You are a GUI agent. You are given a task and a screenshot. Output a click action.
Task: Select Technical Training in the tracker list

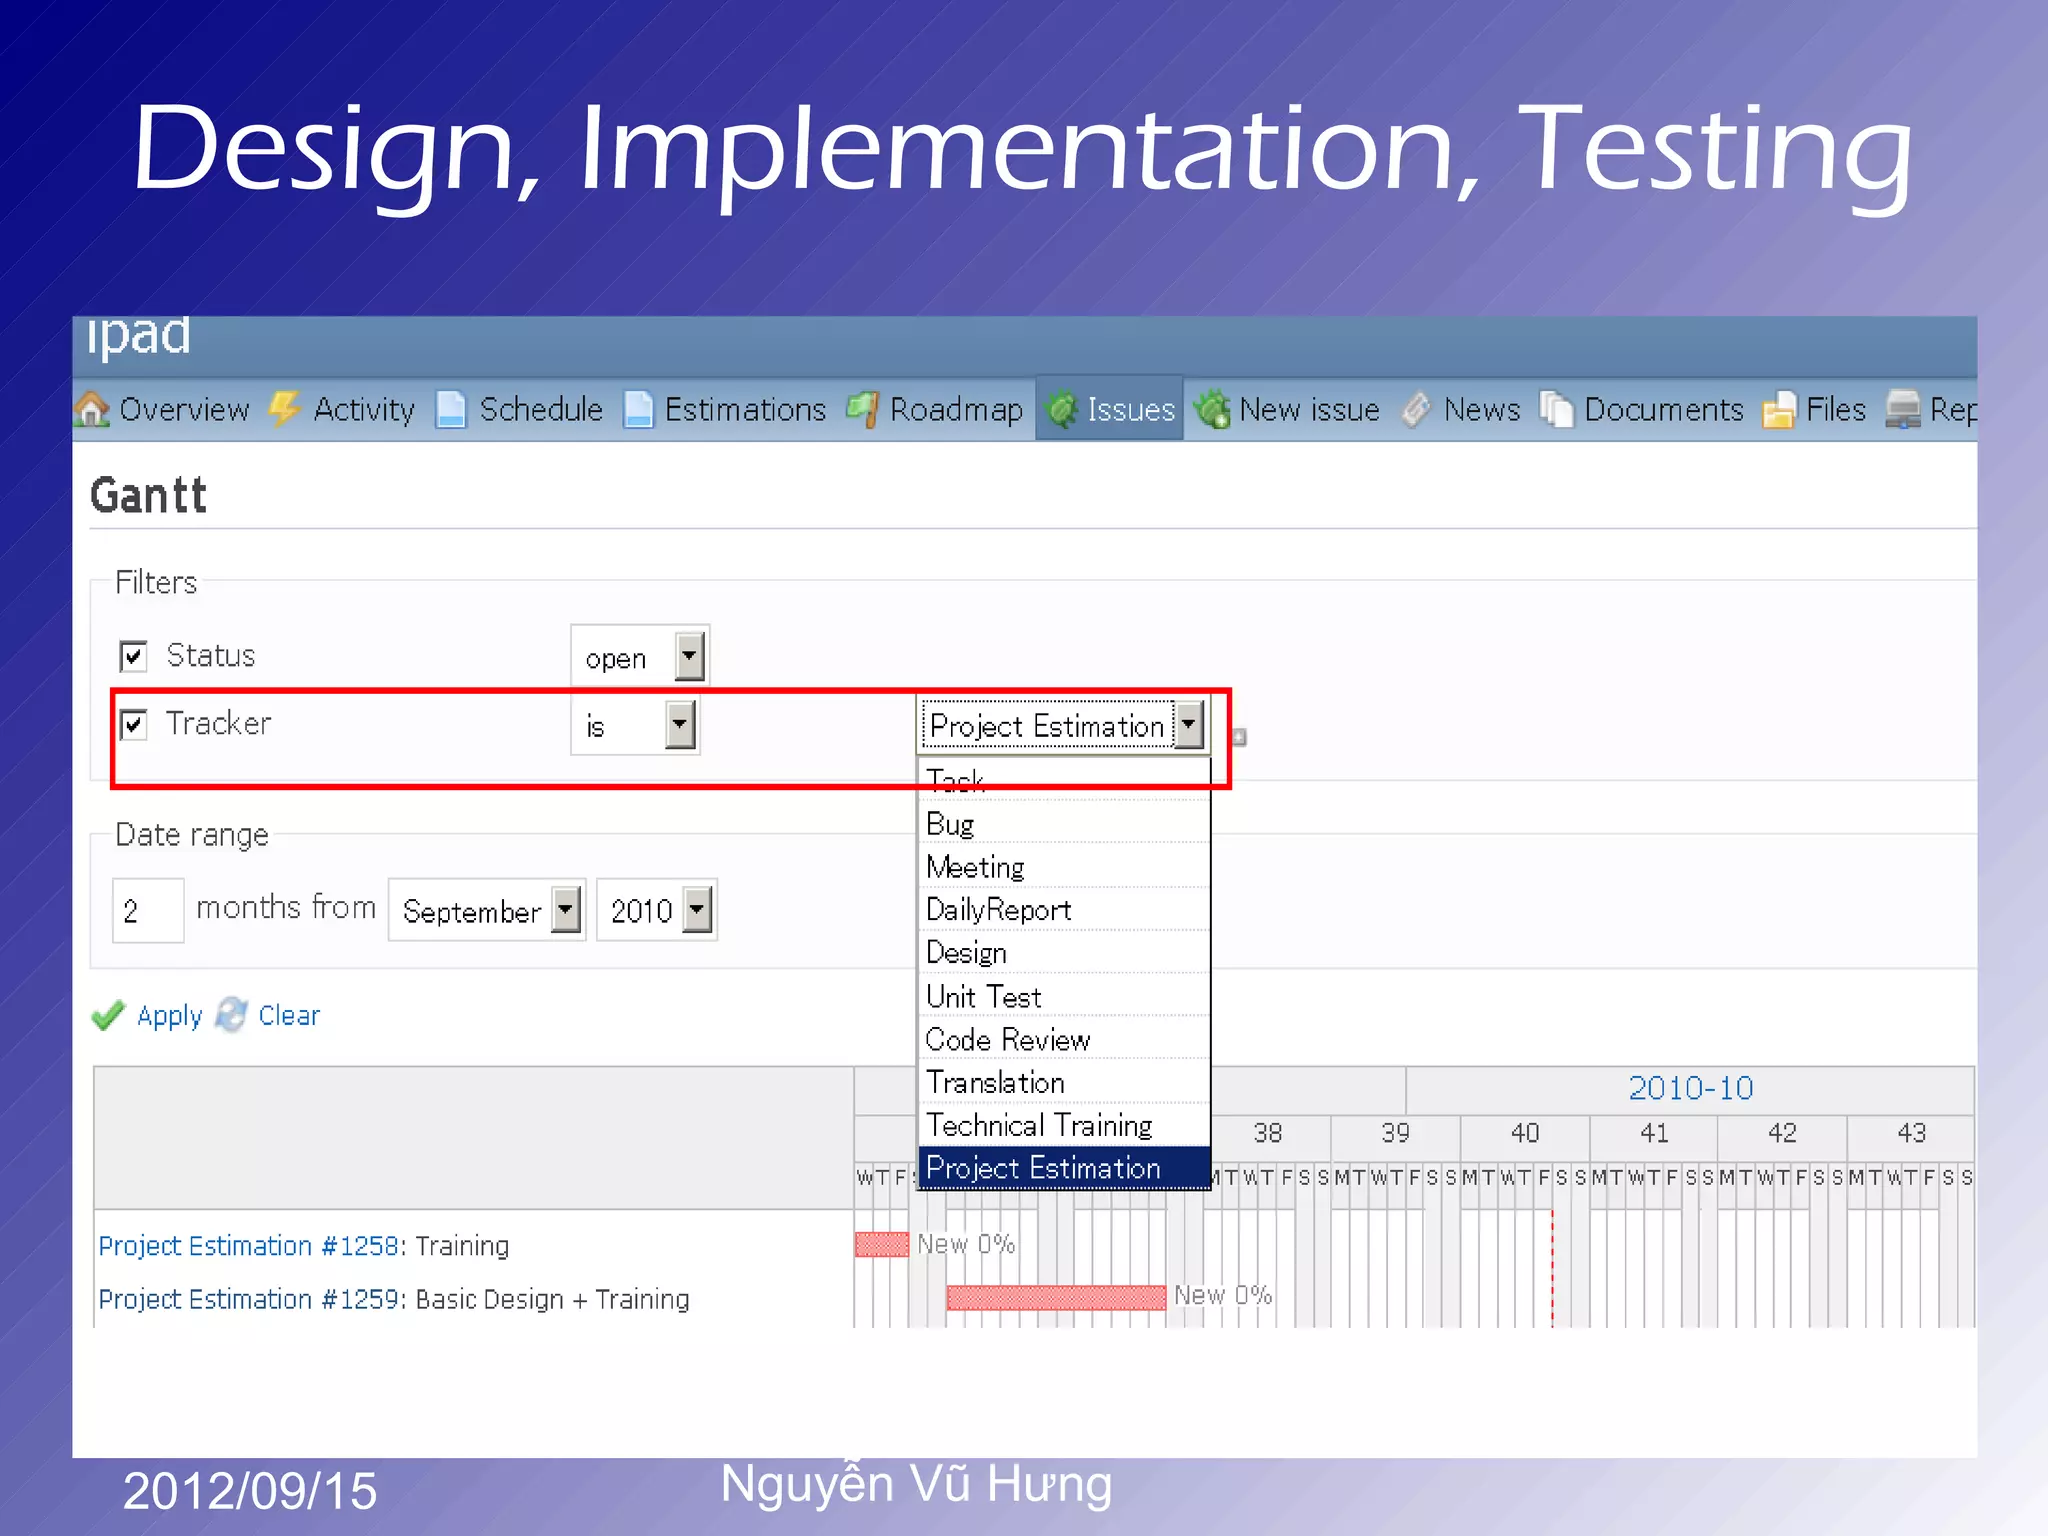pyautogui.click(x=1063, y=1125)
